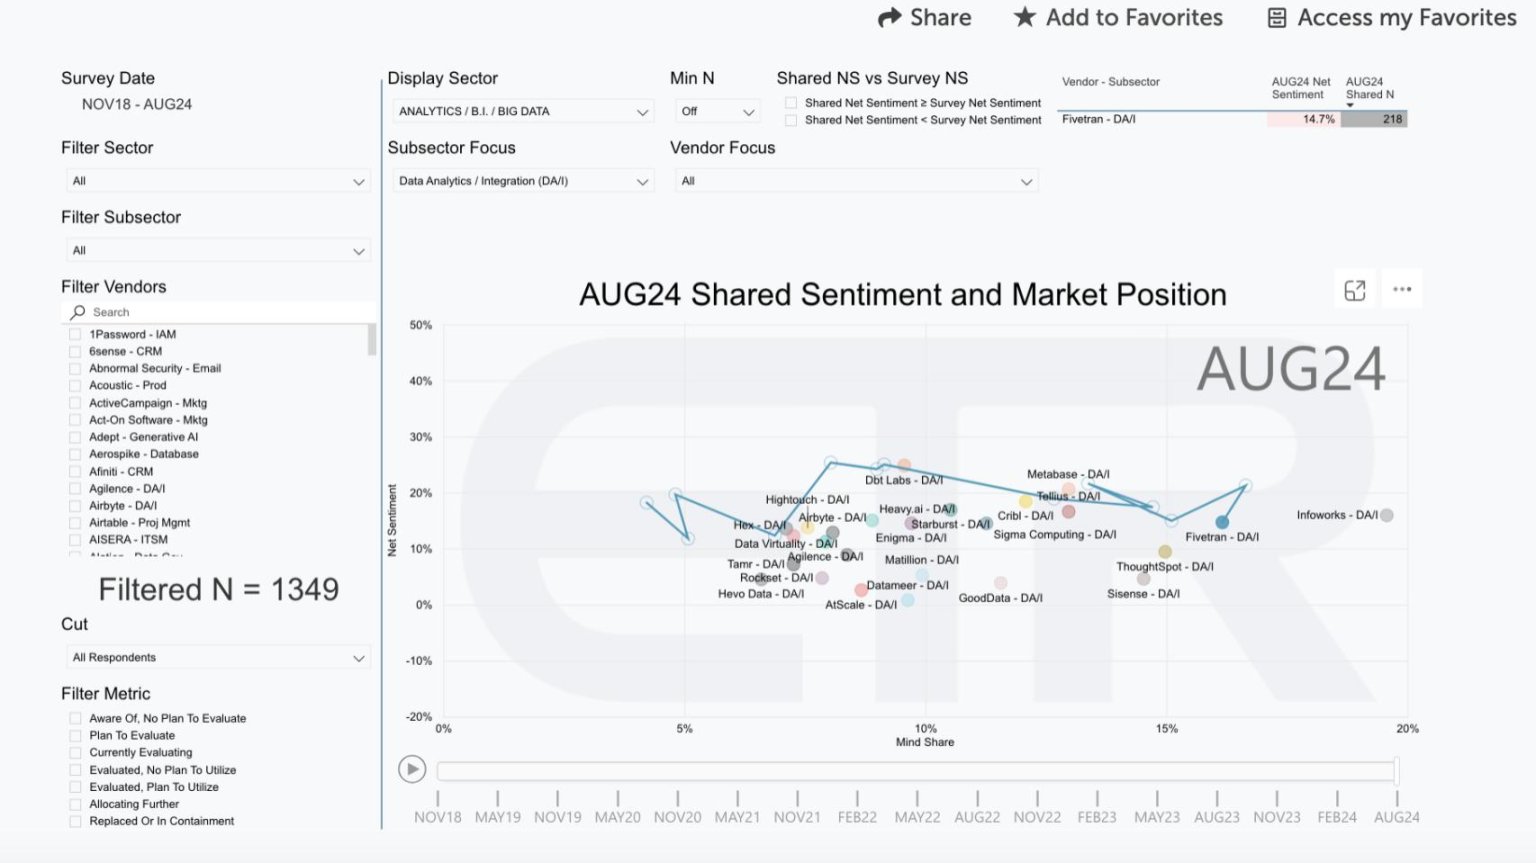
Task: Open the Access my Favorites list icon
Action: point(1277,18)
